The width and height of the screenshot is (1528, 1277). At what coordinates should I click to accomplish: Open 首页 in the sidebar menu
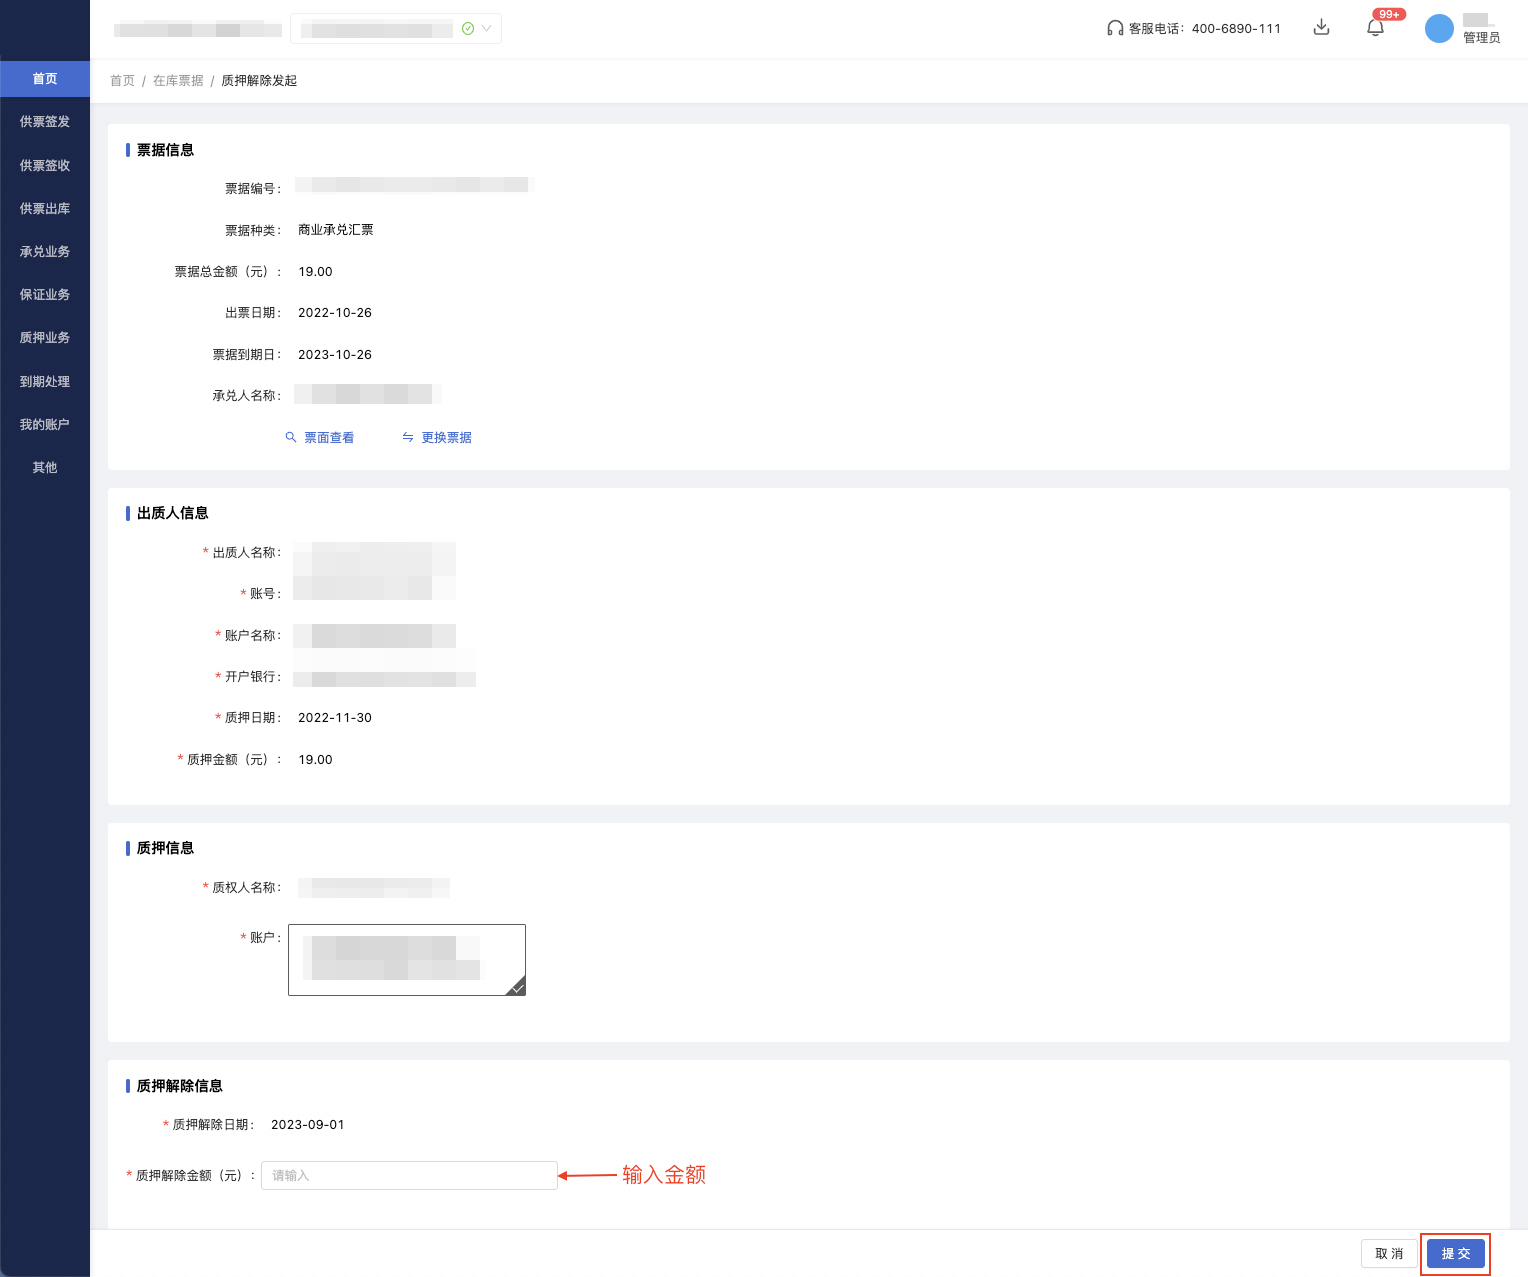[45, 79]
